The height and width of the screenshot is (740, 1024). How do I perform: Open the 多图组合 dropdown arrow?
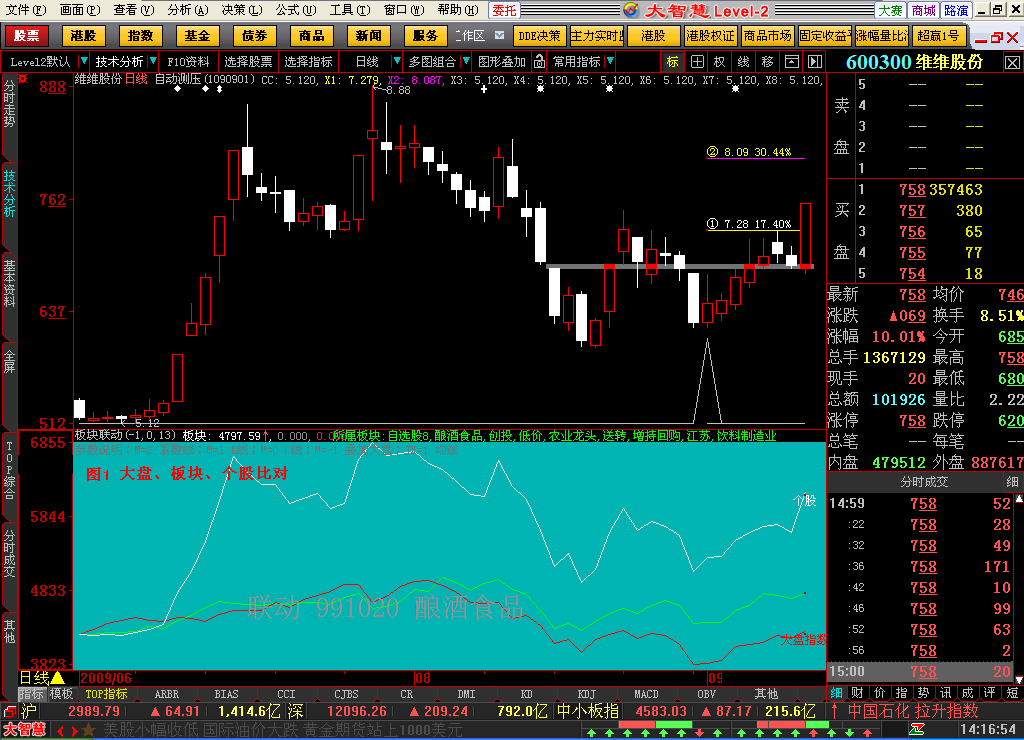click(x=466, y=61)
